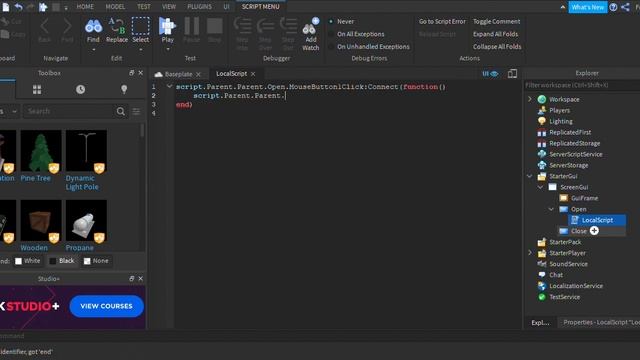Click Go to Script Error

point(442,21)
